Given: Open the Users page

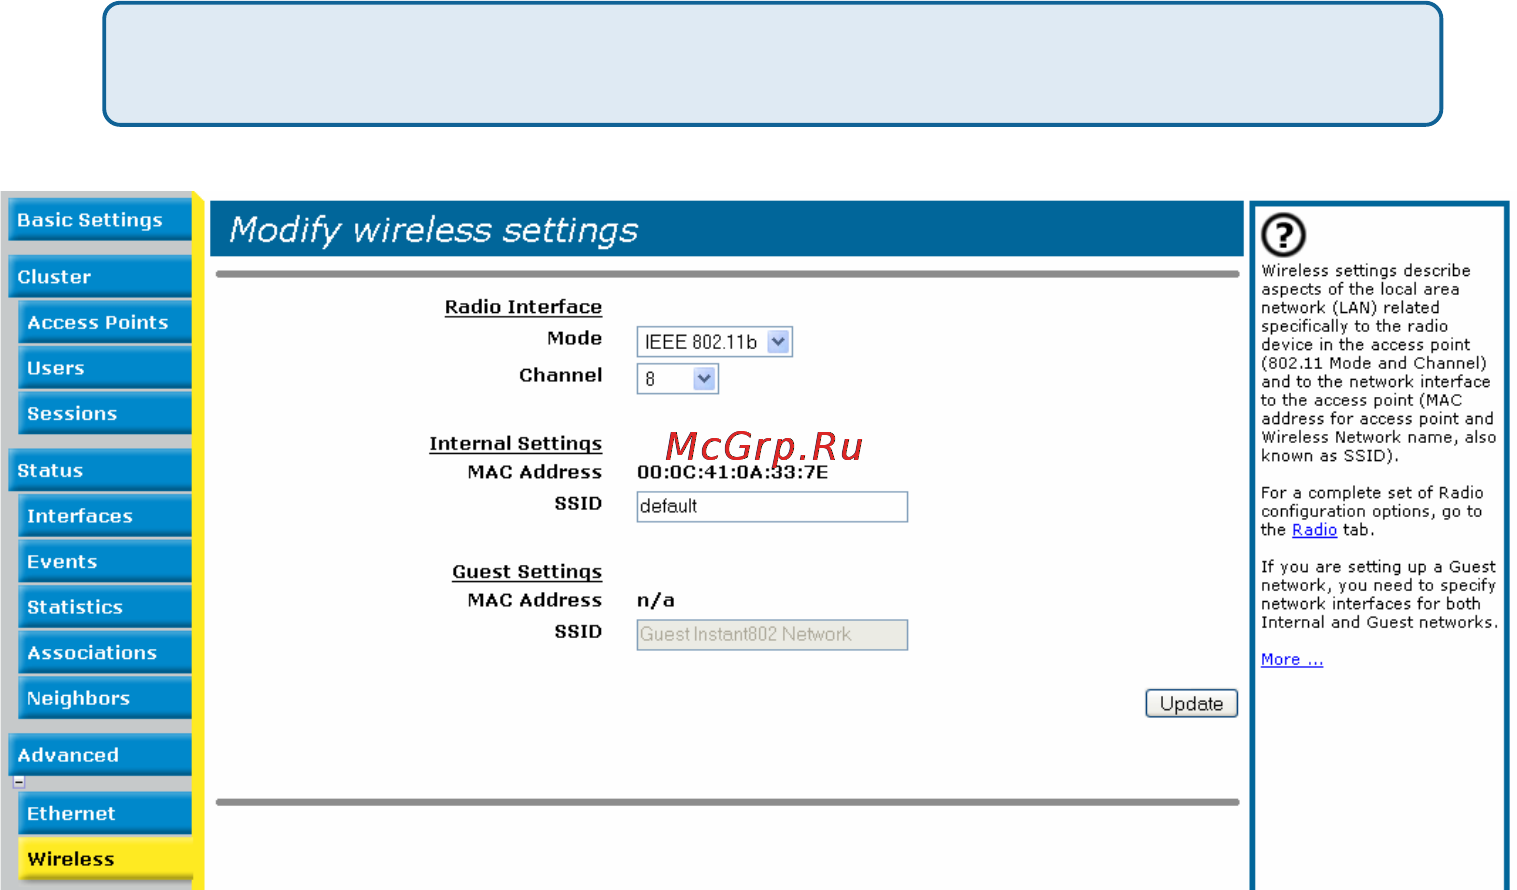Looking at the screenshot, I should point(105,368).
